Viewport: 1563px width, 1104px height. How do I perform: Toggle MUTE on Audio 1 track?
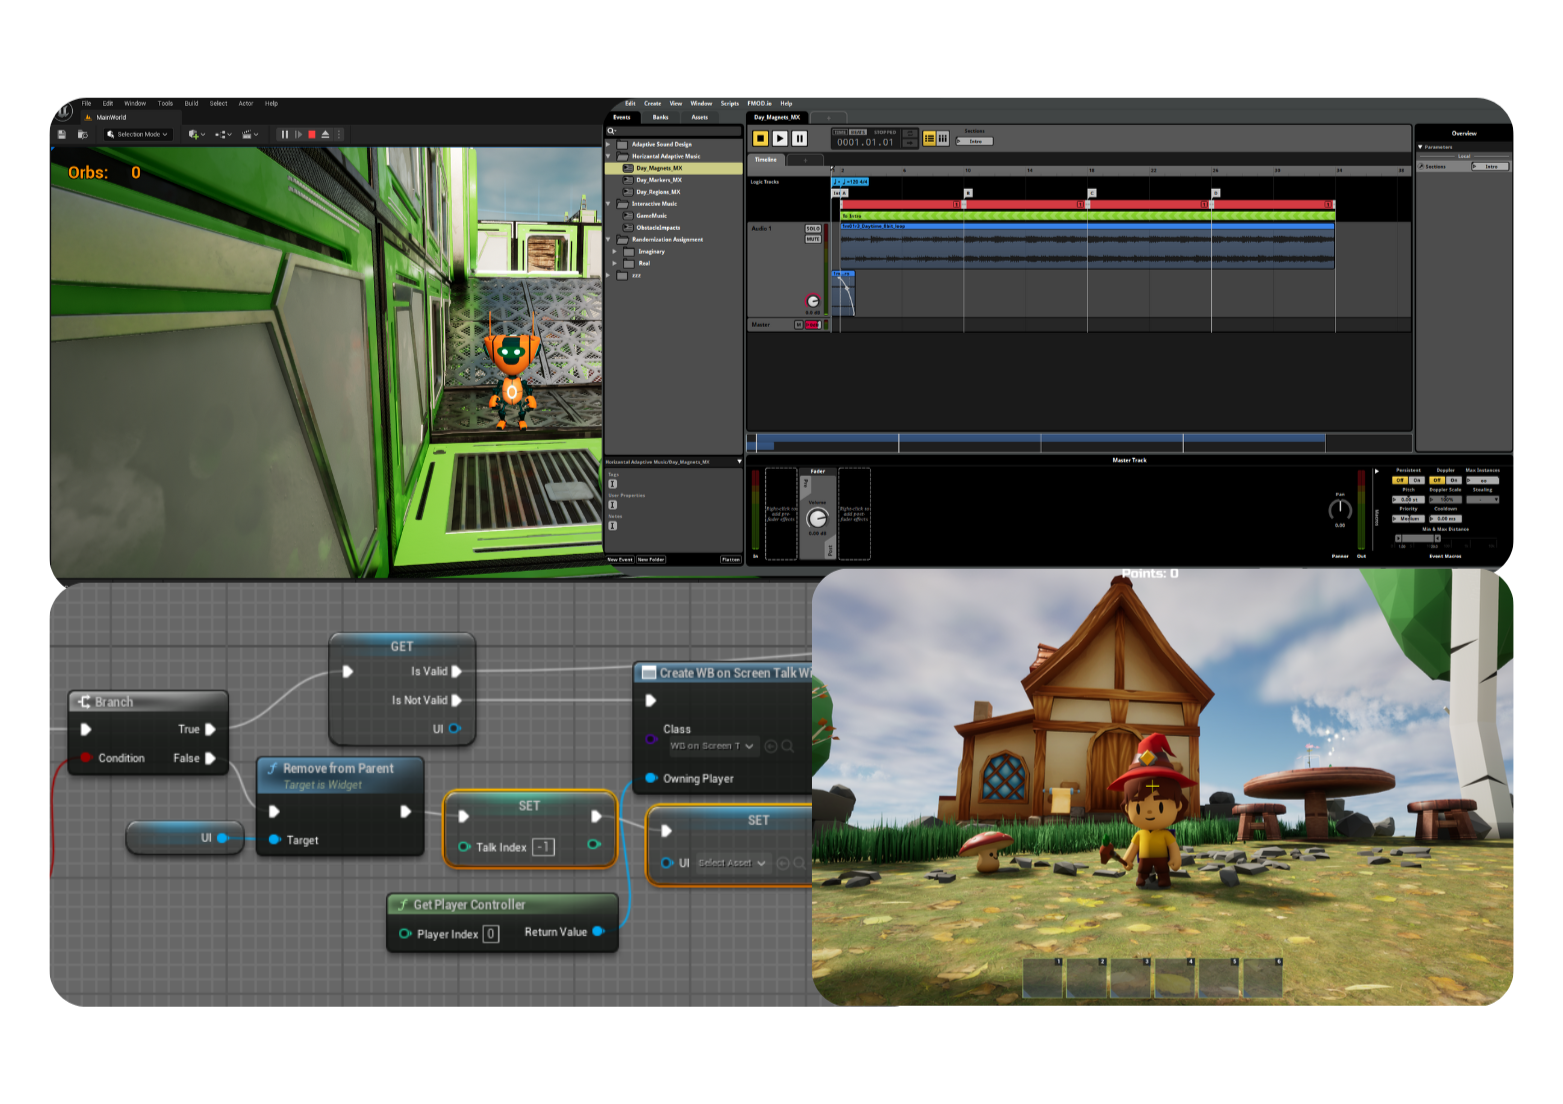pos(812,239)
